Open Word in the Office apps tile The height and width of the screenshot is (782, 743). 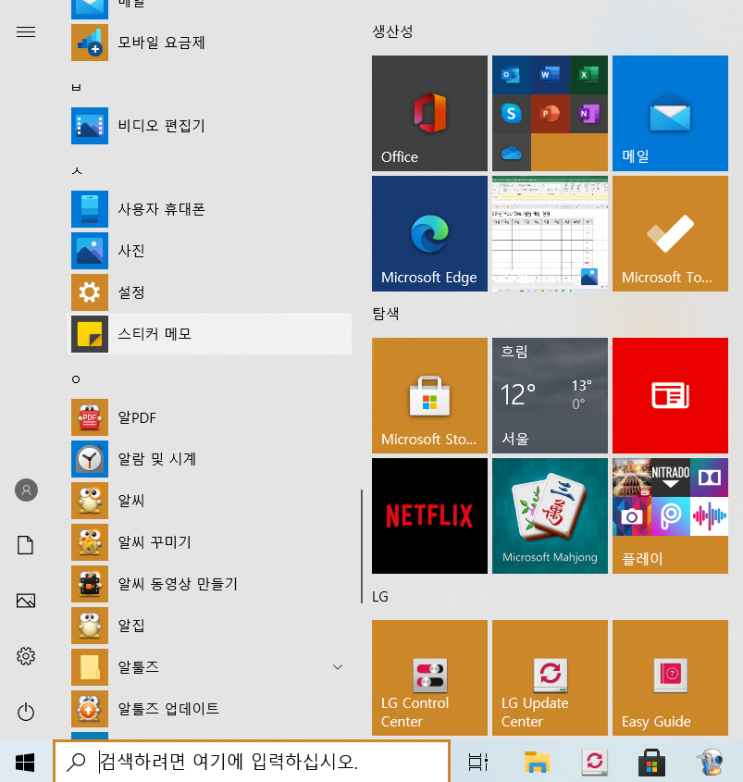coord(550,75)
